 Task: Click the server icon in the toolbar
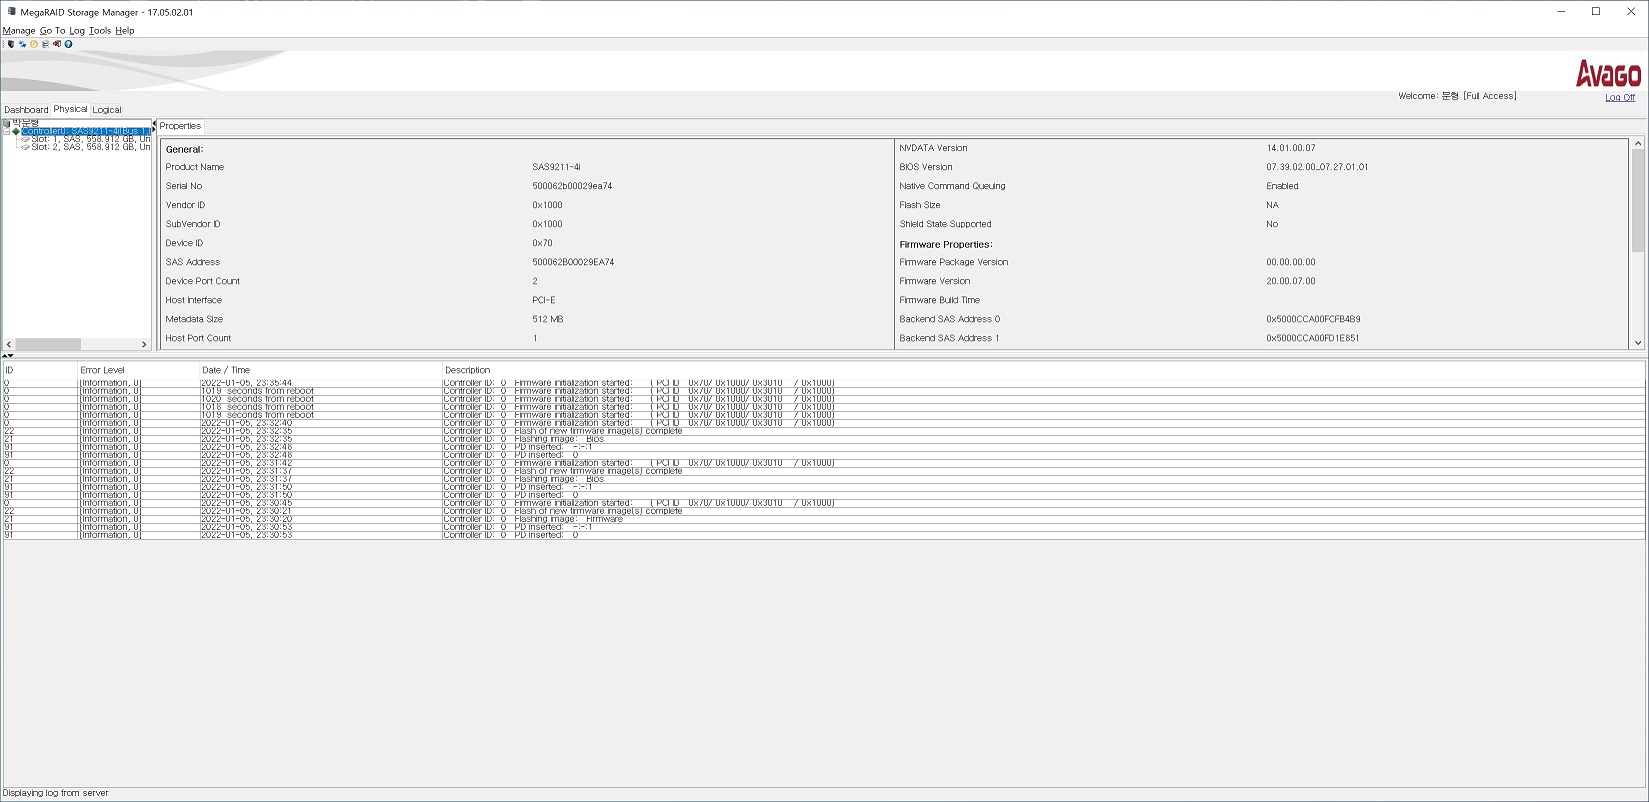(x=11, y=44)
